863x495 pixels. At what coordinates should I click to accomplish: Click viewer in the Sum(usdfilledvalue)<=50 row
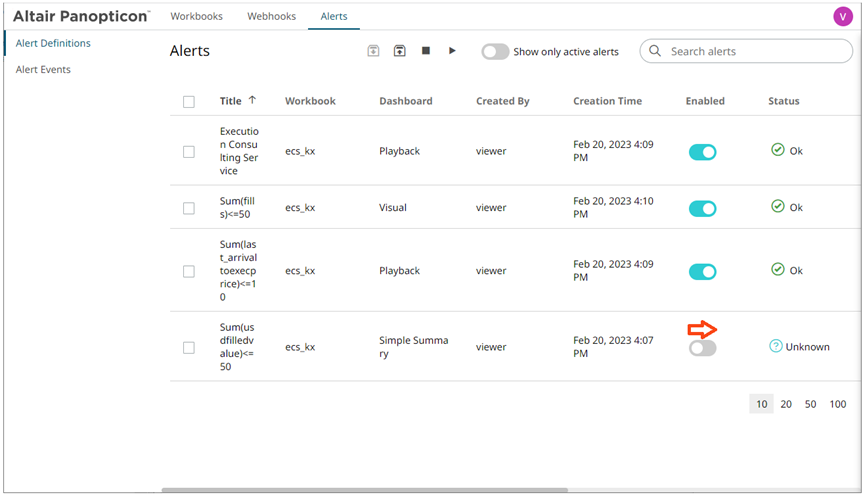[491, 347]
